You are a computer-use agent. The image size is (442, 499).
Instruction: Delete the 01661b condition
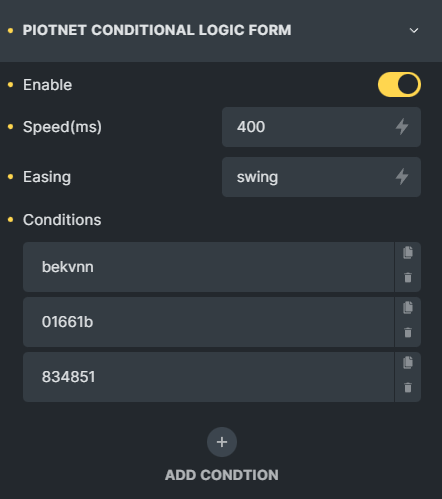[408, 332]
